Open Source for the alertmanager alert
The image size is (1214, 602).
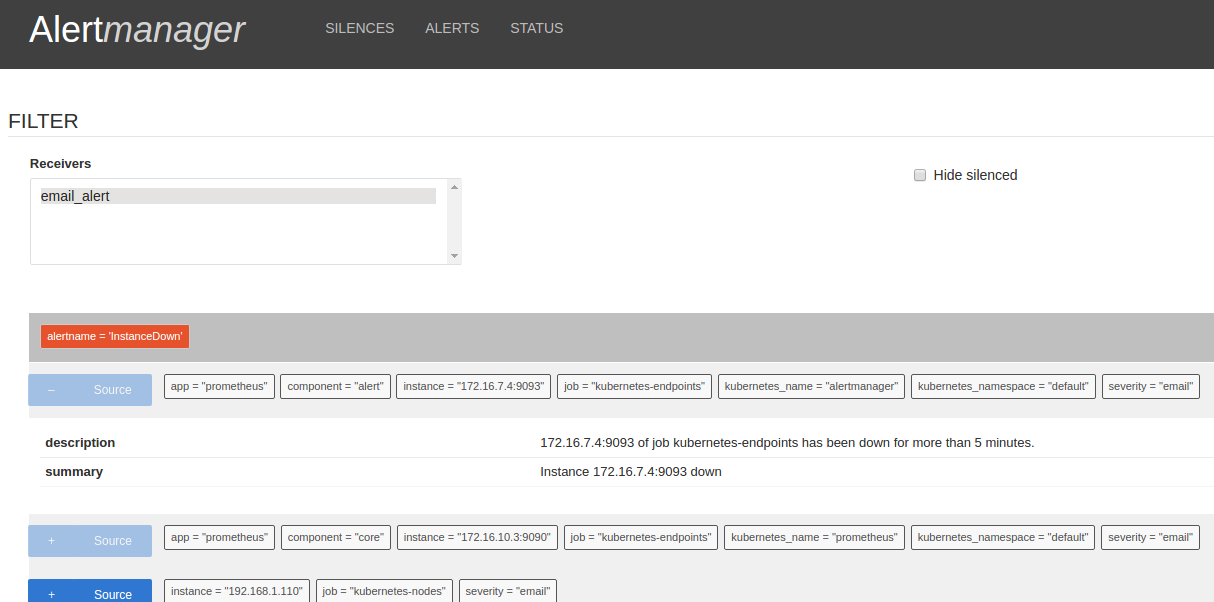click(112, 390)
